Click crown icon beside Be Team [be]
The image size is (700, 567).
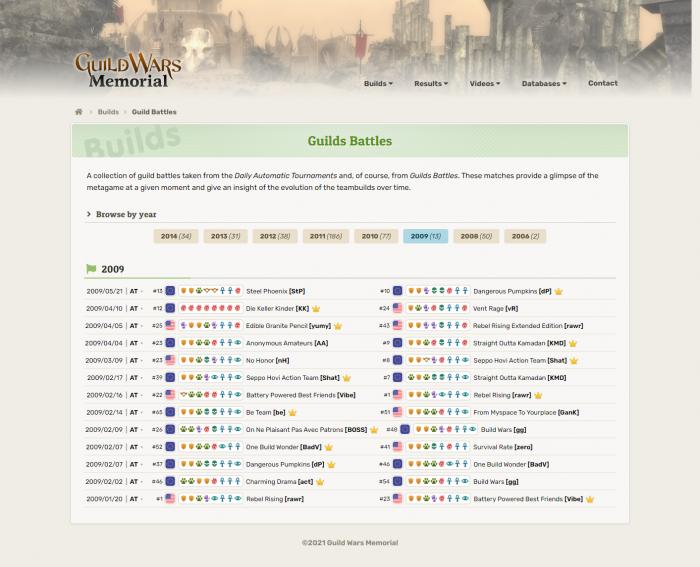(x=292, y=413)
